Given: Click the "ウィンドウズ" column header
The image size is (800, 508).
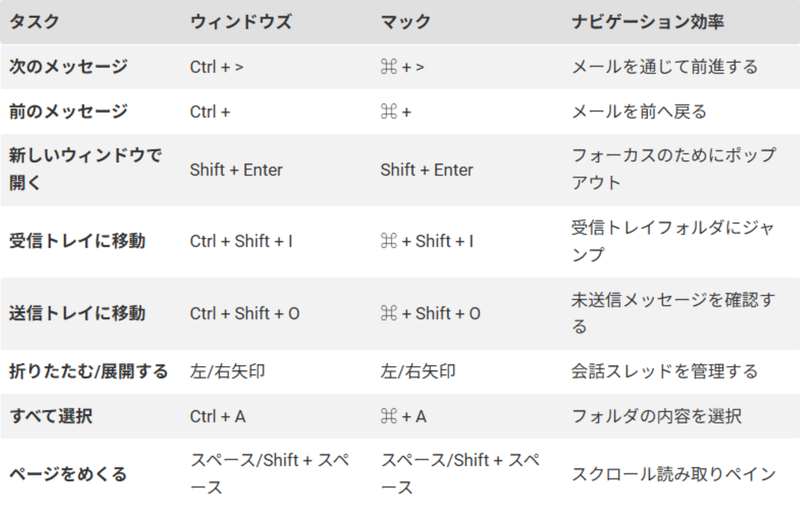Looking at the screenshot, I should (240, 22).
